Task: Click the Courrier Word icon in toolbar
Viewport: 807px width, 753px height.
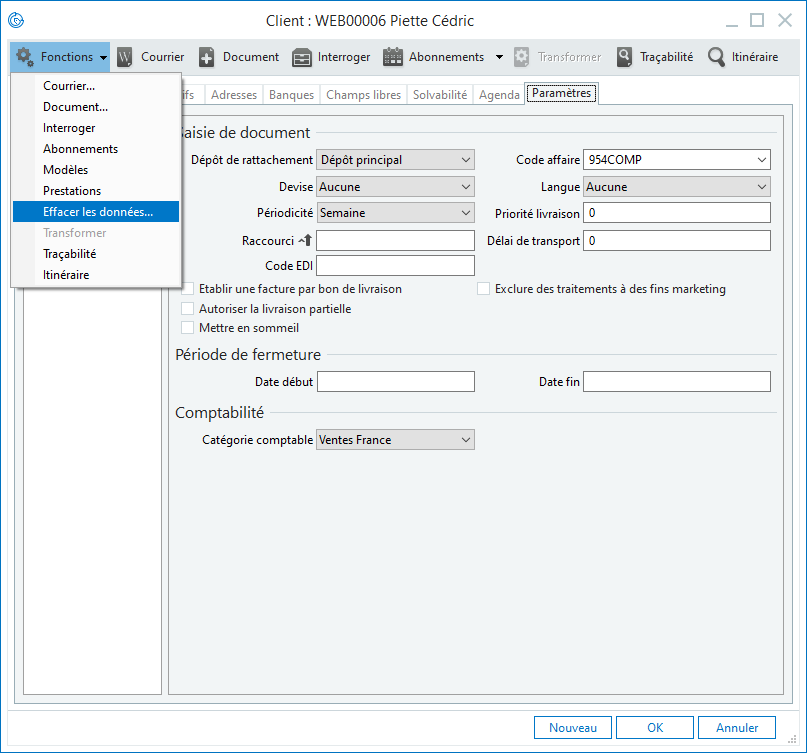Action: 125,57
